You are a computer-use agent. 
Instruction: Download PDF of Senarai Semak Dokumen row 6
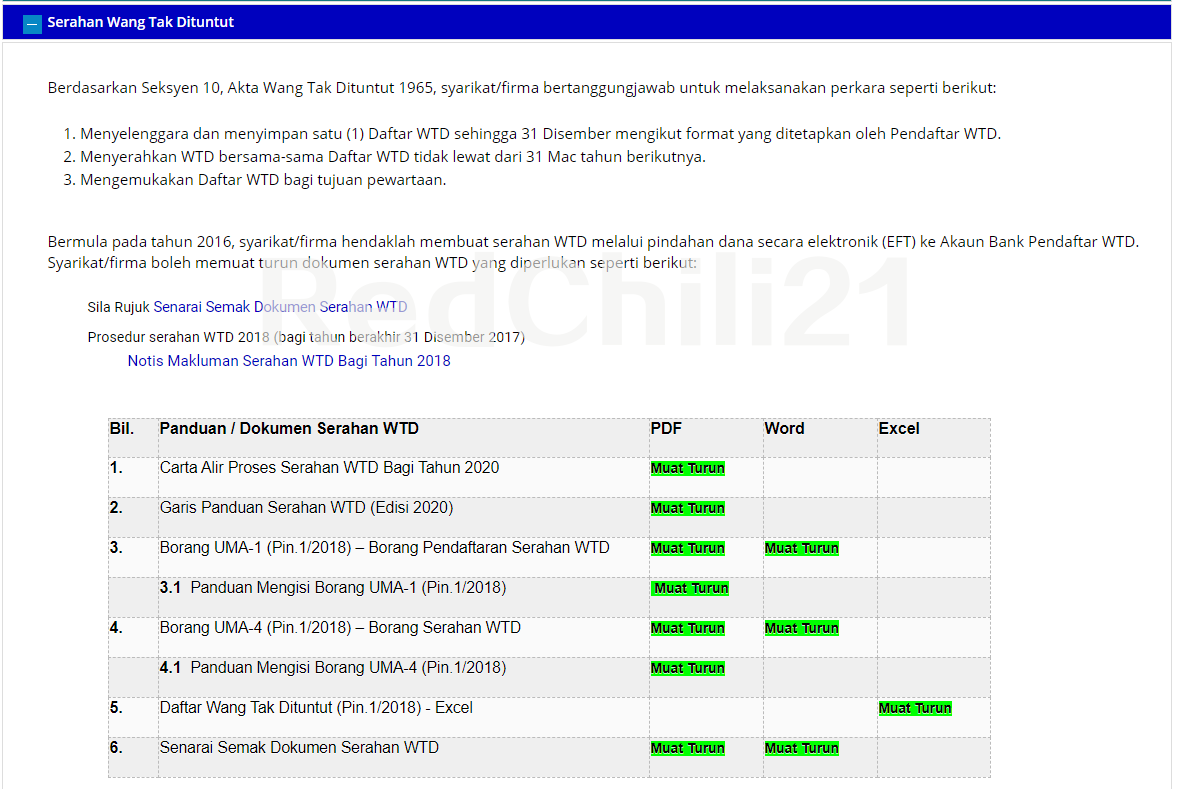point(688,748)
